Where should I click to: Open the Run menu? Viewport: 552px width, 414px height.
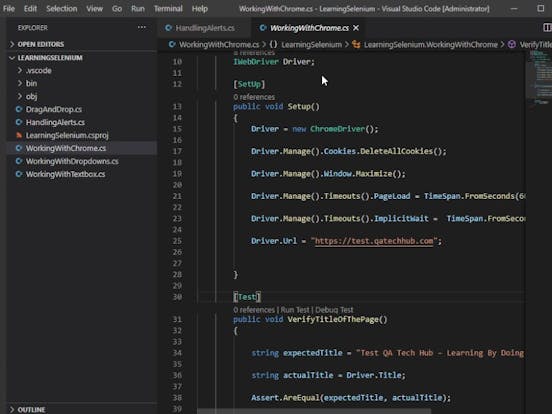[138, 8]
